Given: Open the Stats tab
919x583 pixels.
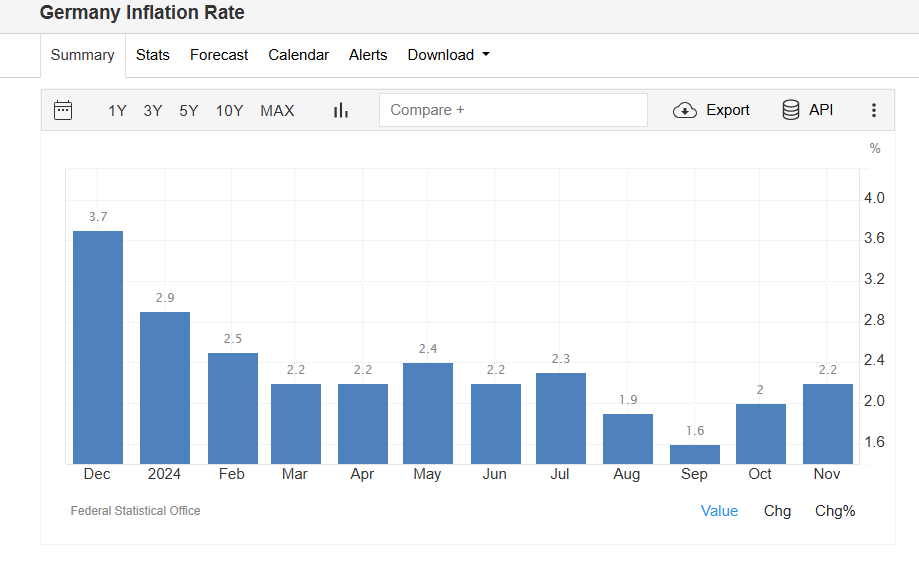Looking at the screenshot, I should click(x=153, y=55).
